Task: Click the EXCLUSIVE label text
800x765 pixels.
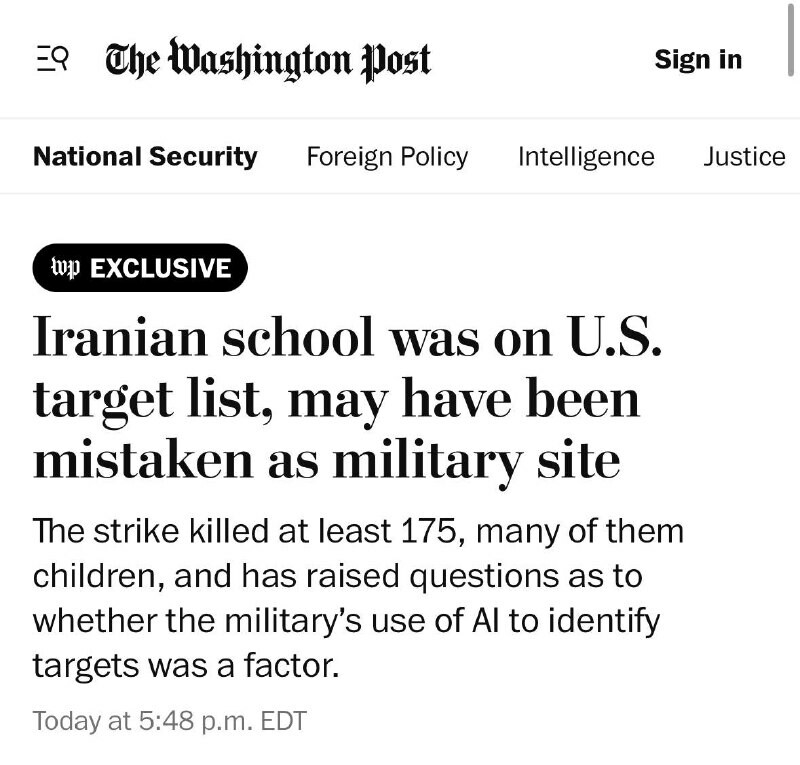Action: [x=160, y=268]
